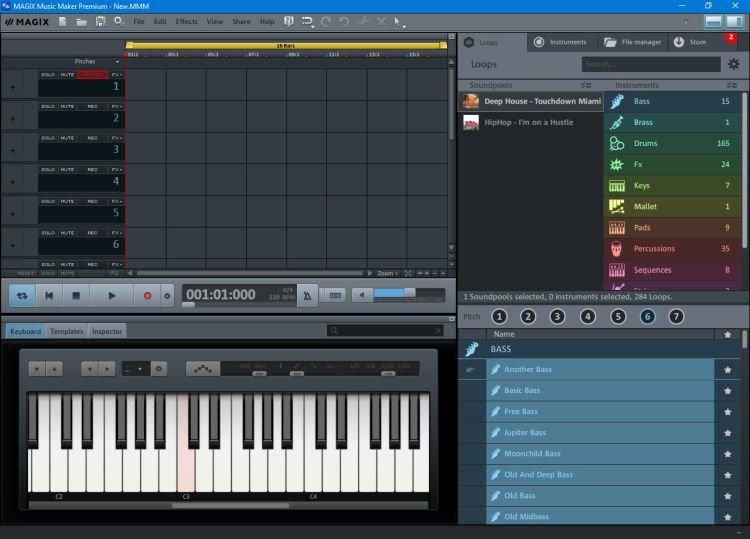Click the speaker mute icon by the volume slider
Screen dimensions: 750x539
(362, 296)
